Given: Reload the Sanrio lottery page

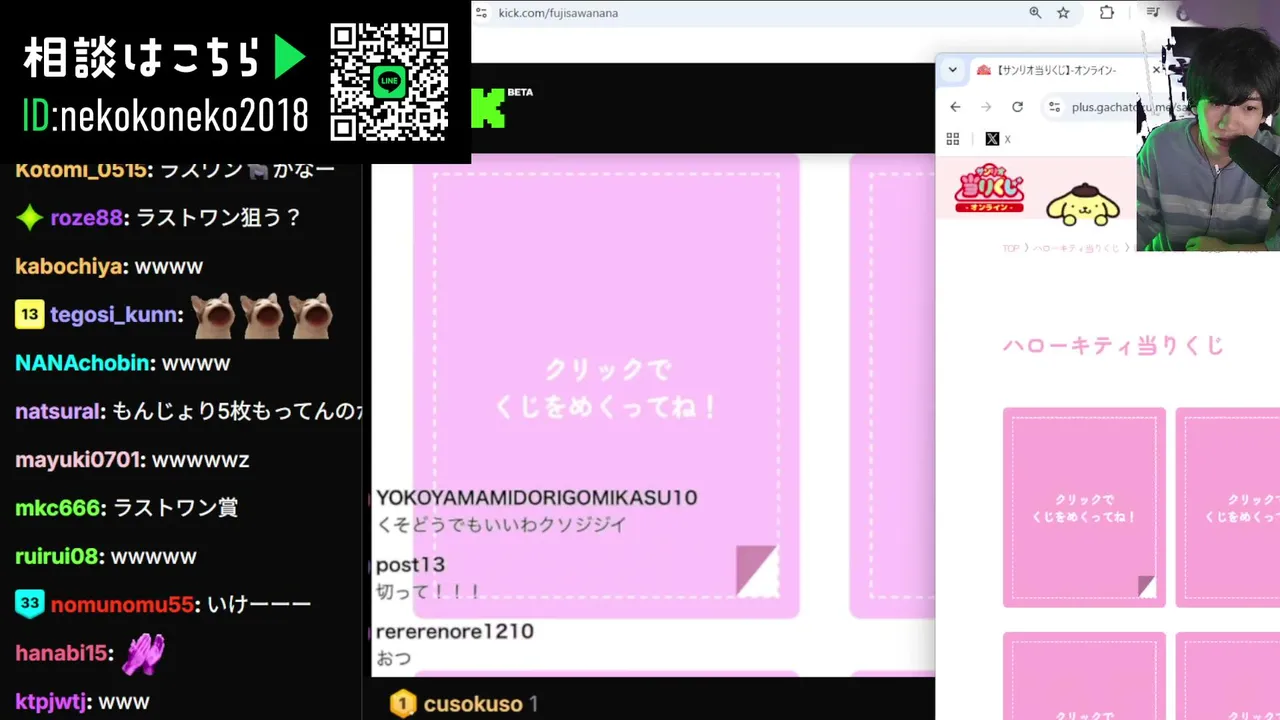Looking at the screenshot, I should point(1018,107).
